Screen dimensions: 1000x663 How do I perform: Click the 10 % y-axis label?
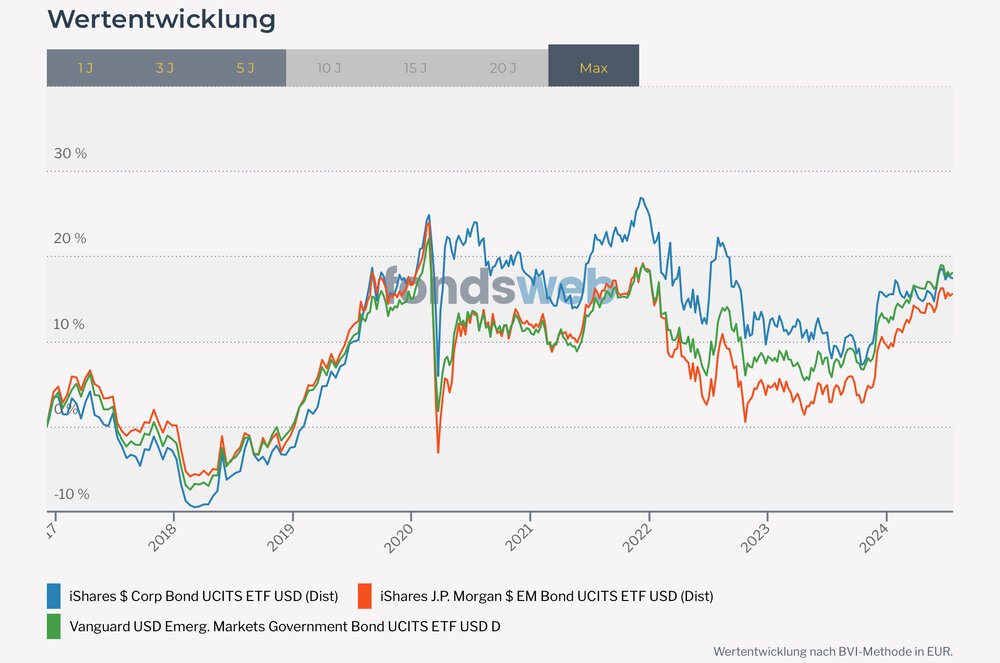(x=69, y=324)
